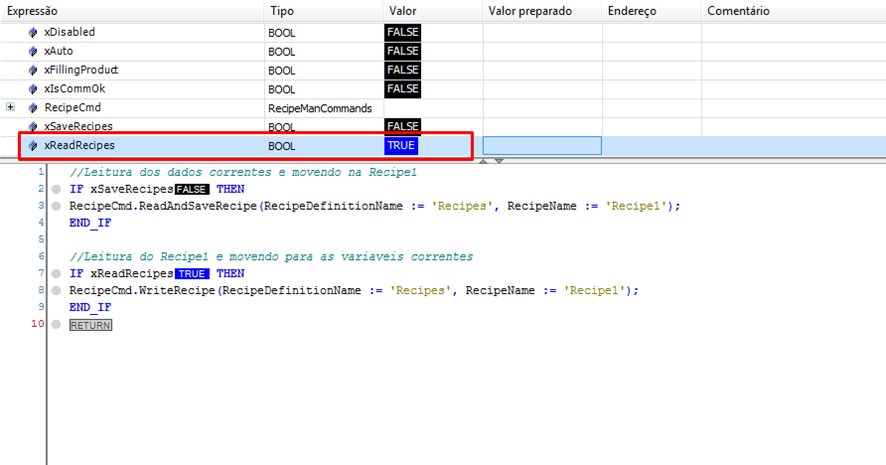Click the variable icon next to xAuto

point(33,52)
